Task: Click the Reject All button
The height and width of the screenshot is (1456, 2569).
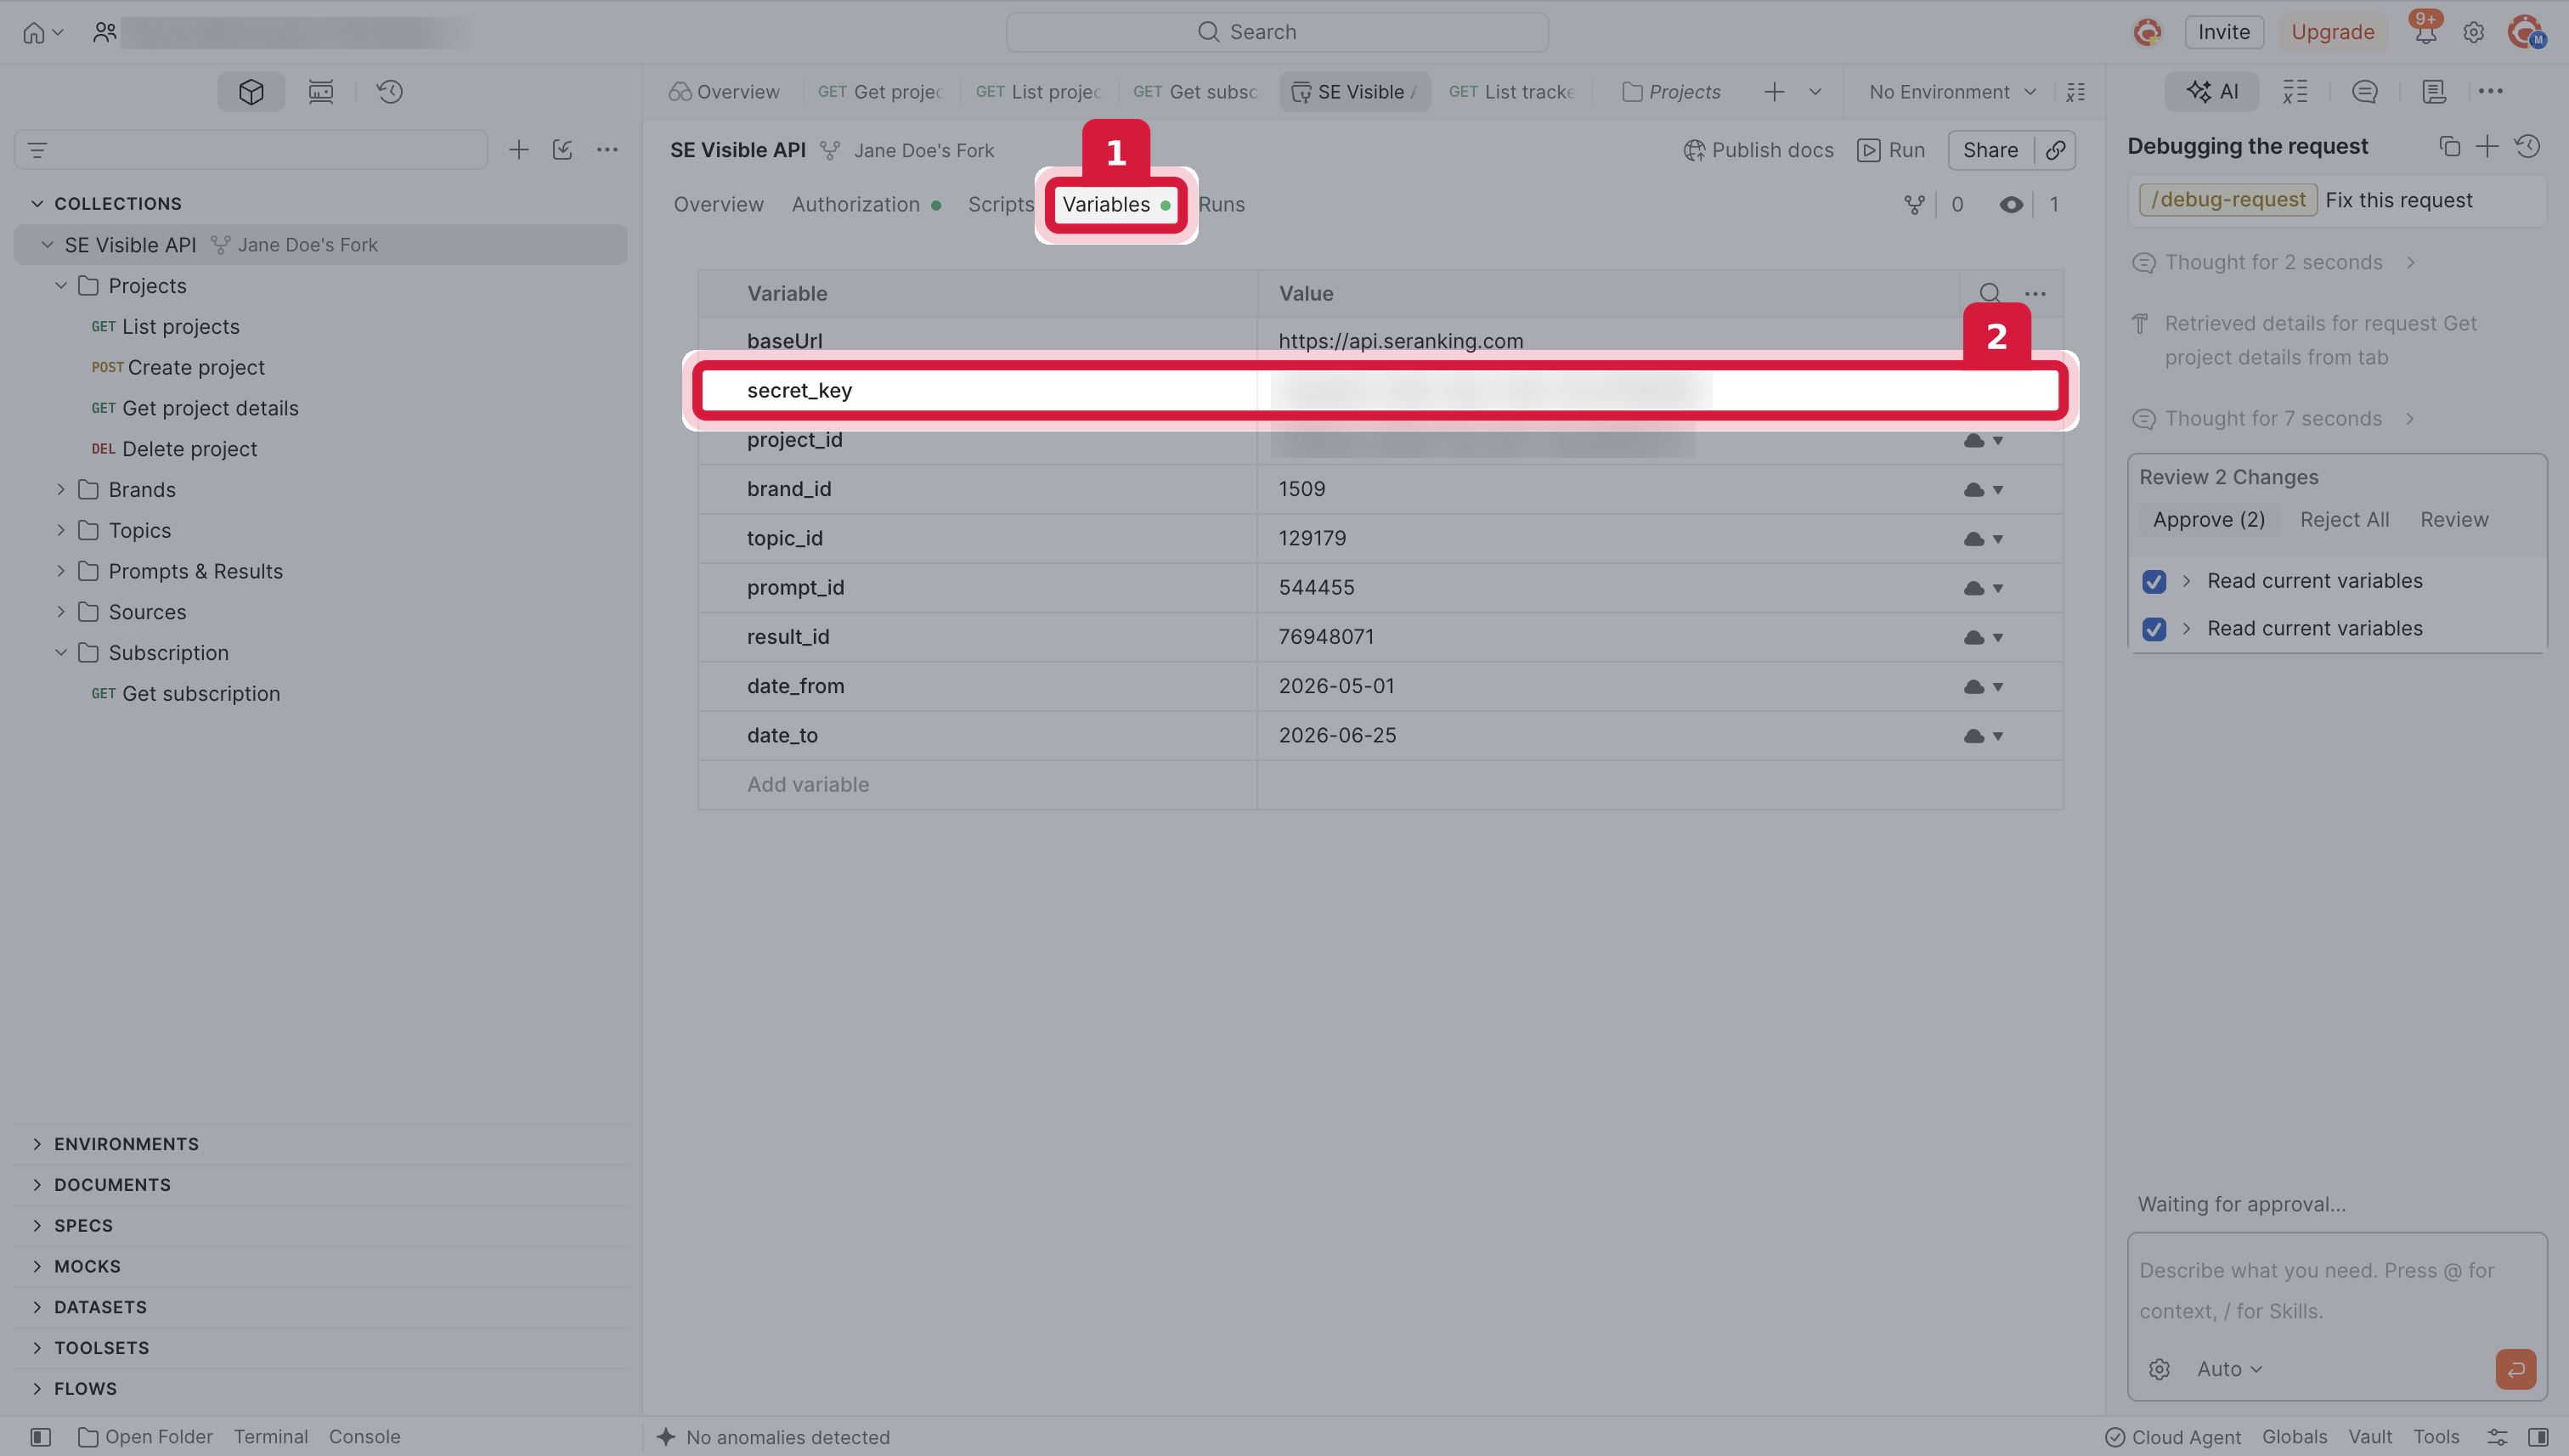Action: [2344, 520]
